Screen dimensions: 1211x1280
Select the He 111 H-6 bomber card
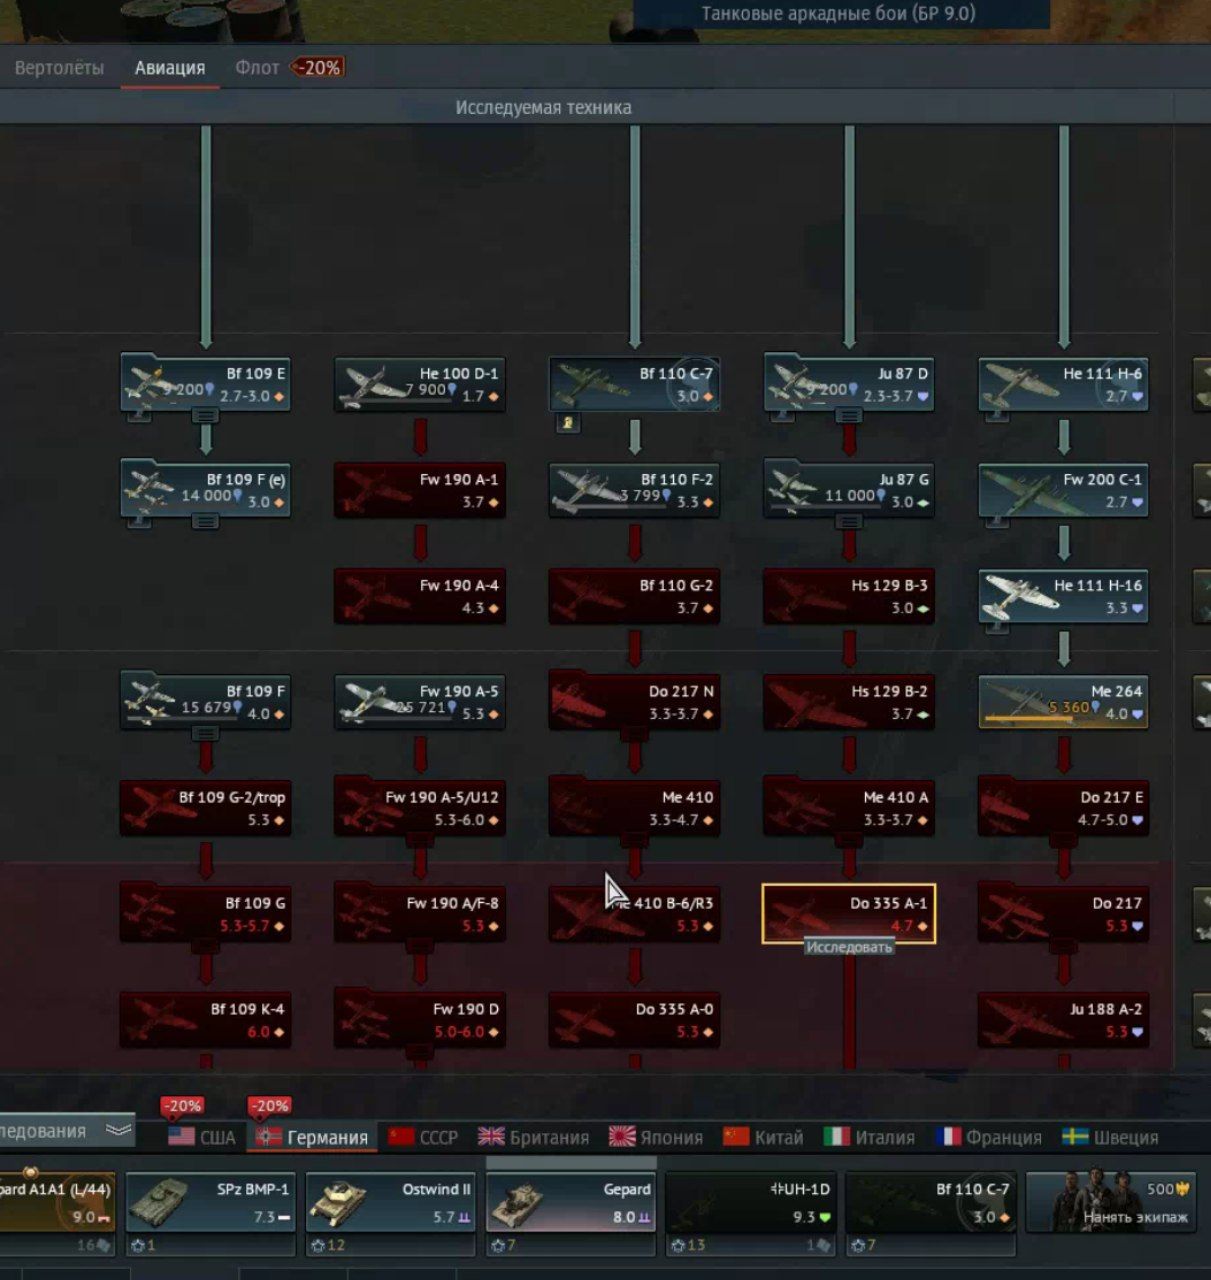click(x=1063, y=385)
